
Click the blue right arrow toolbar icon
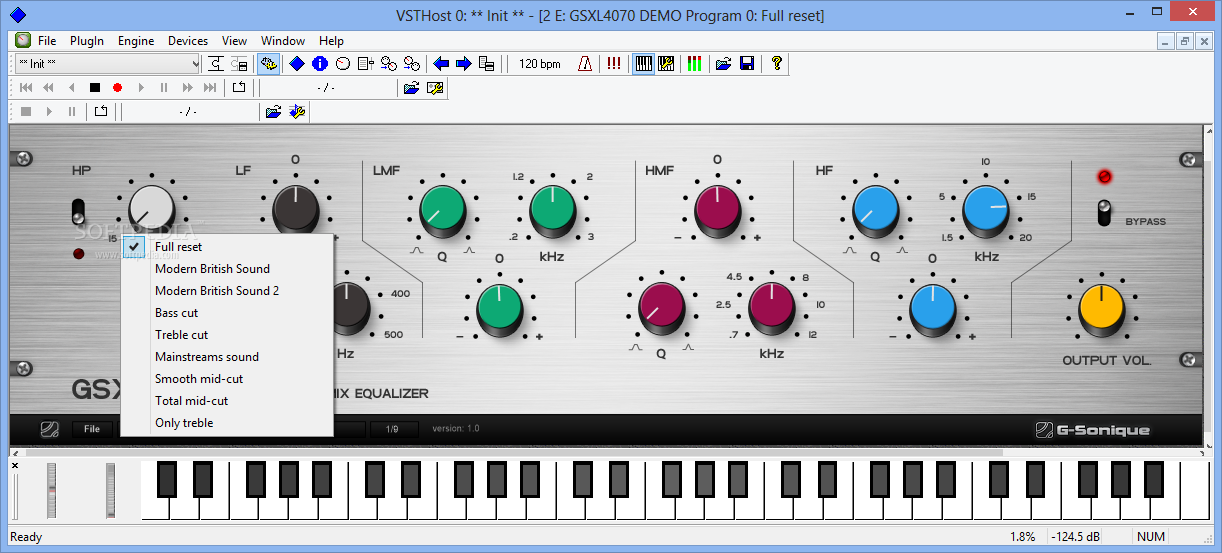(x=464, y=63)
